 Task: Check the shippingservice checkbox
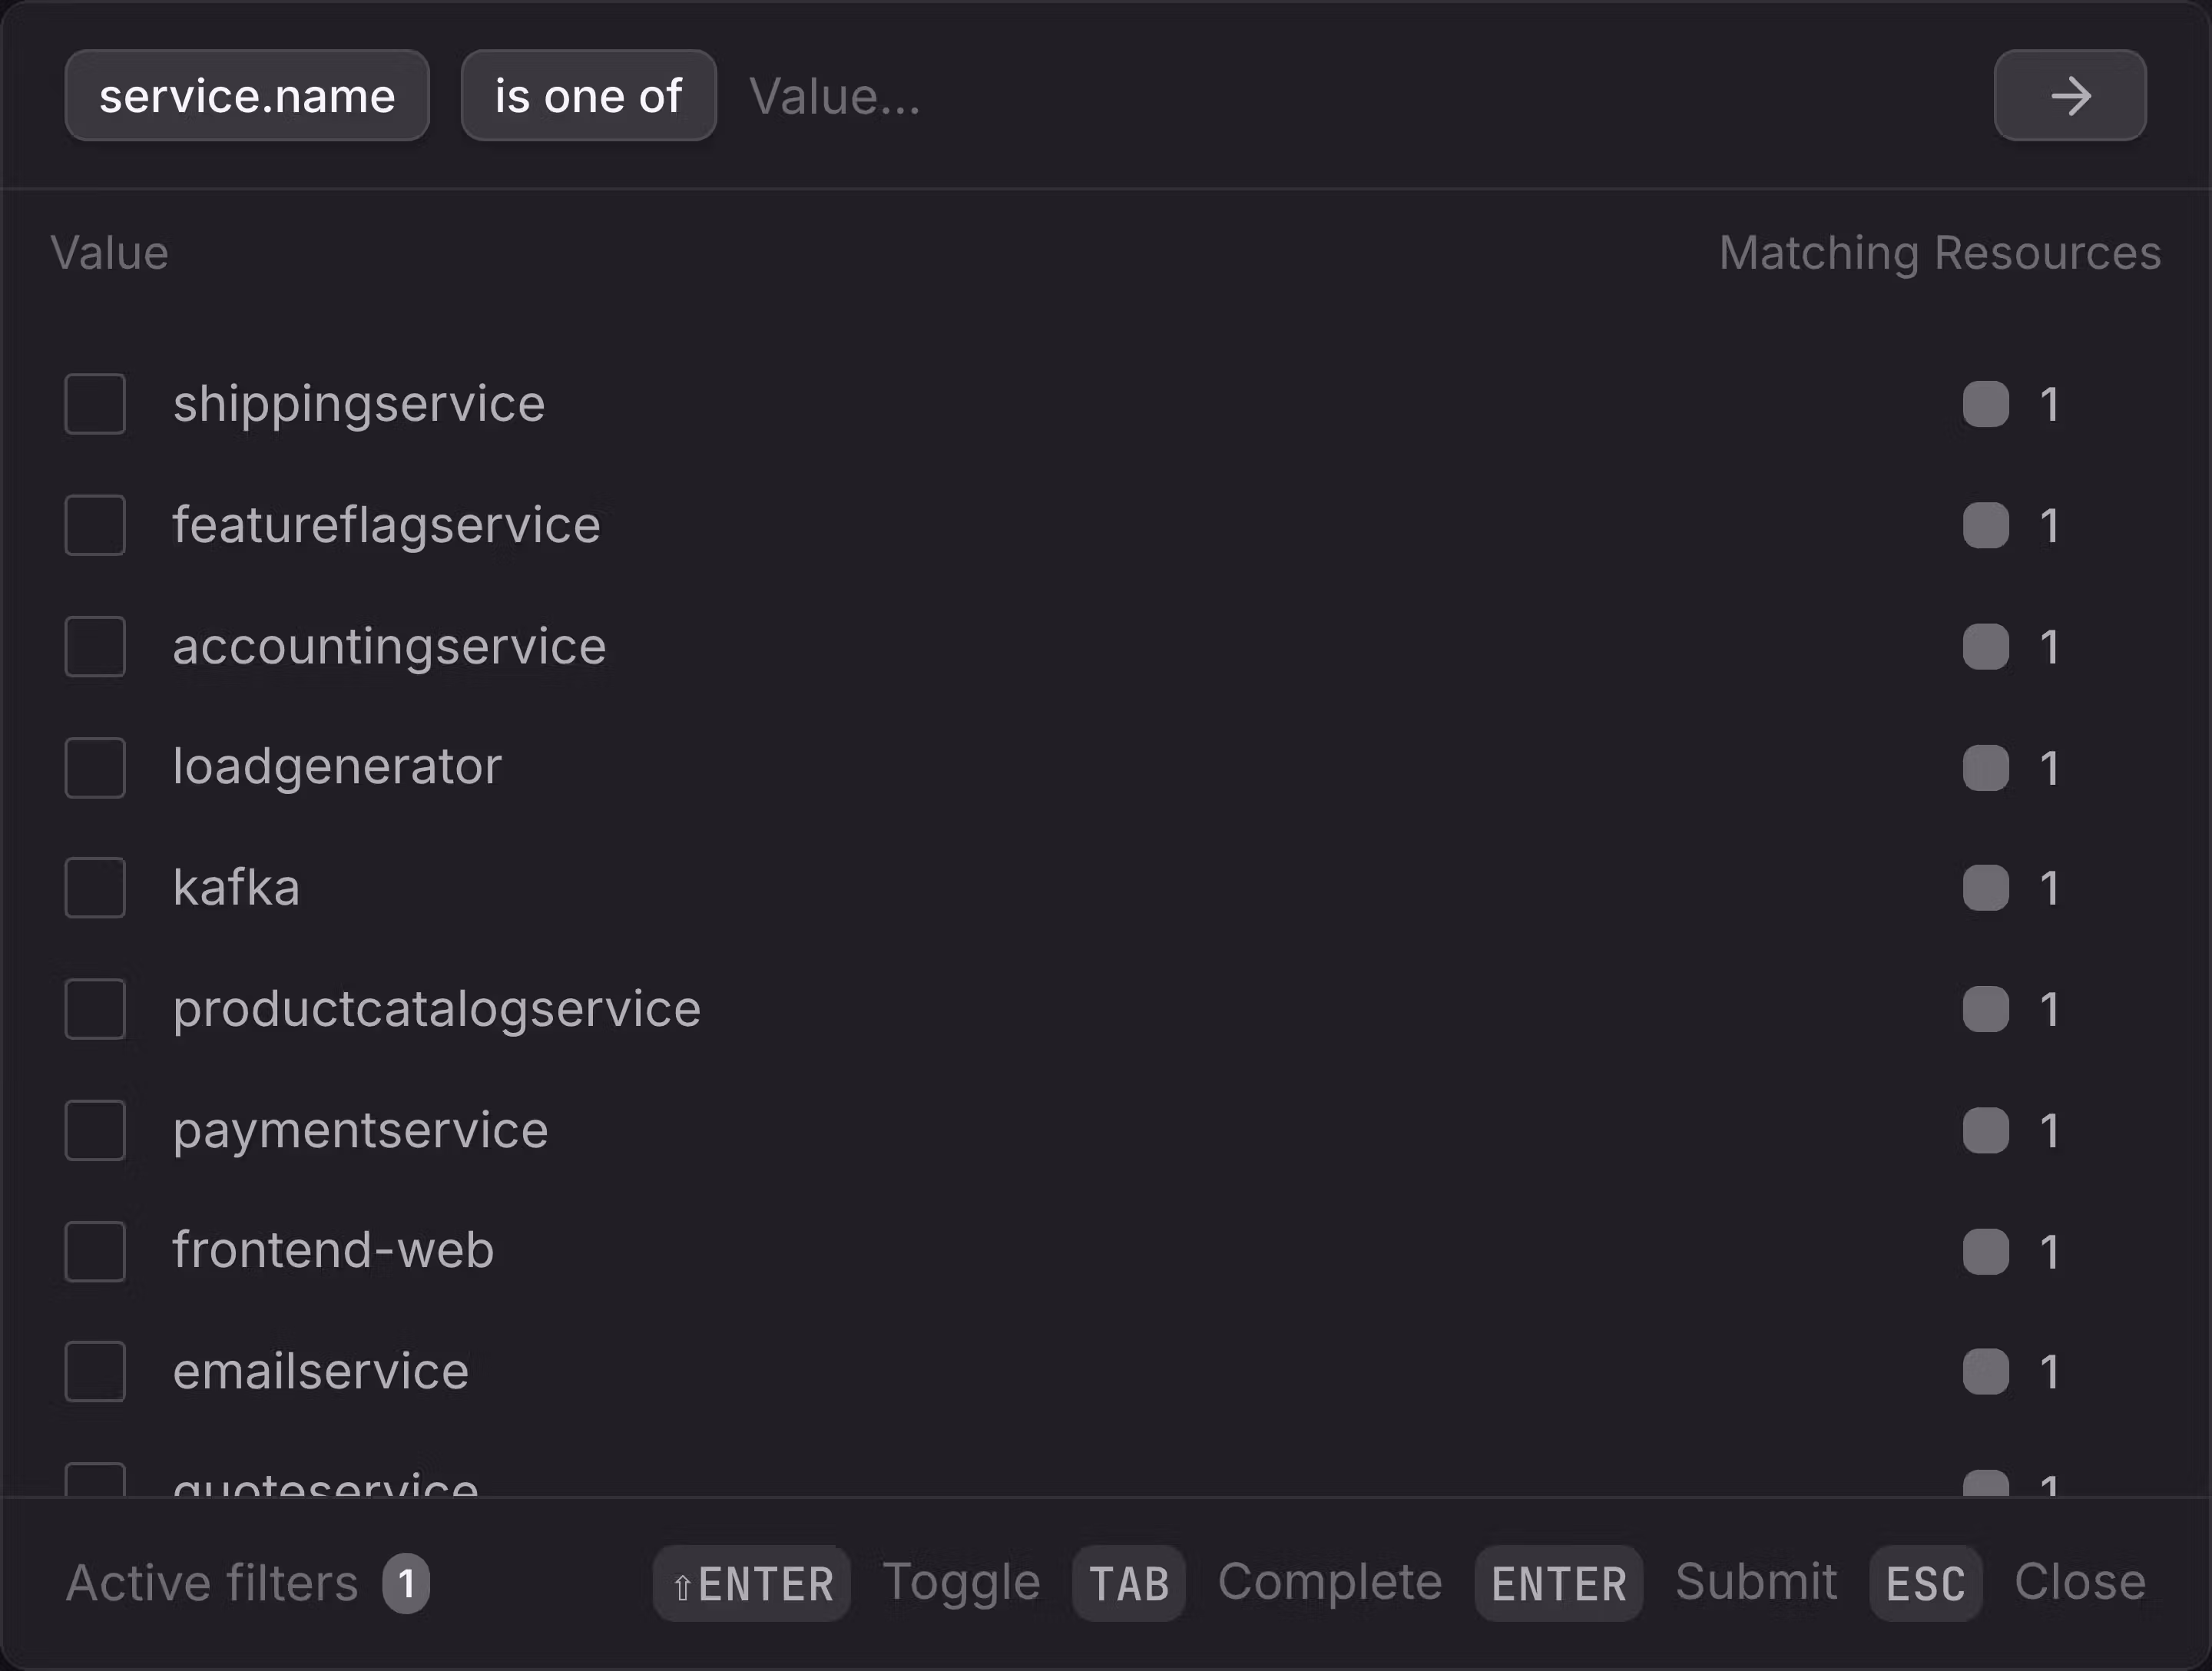pos(95,404)
